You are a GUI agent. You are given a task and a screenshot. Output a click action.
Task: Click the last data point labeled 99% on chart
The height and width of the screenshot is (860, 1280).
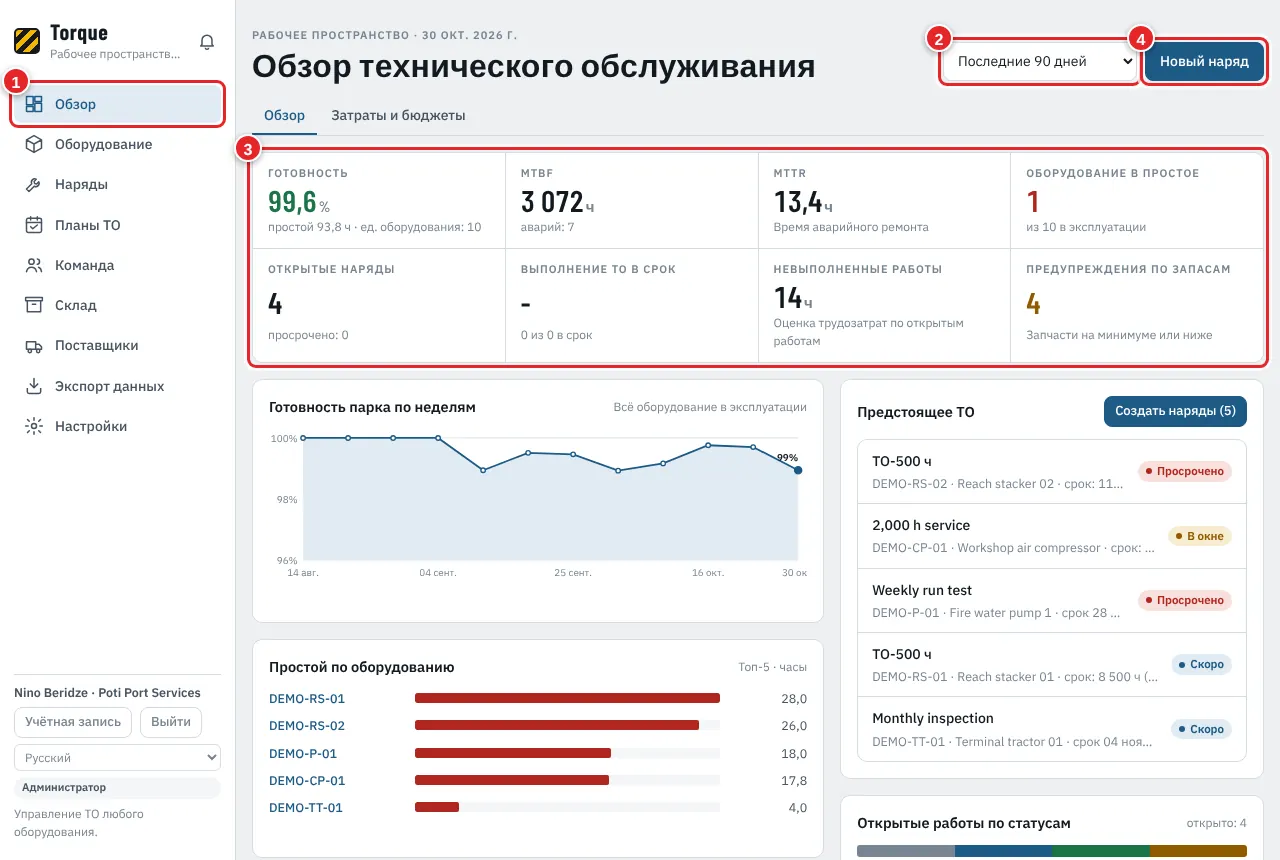tap(798, 470)
